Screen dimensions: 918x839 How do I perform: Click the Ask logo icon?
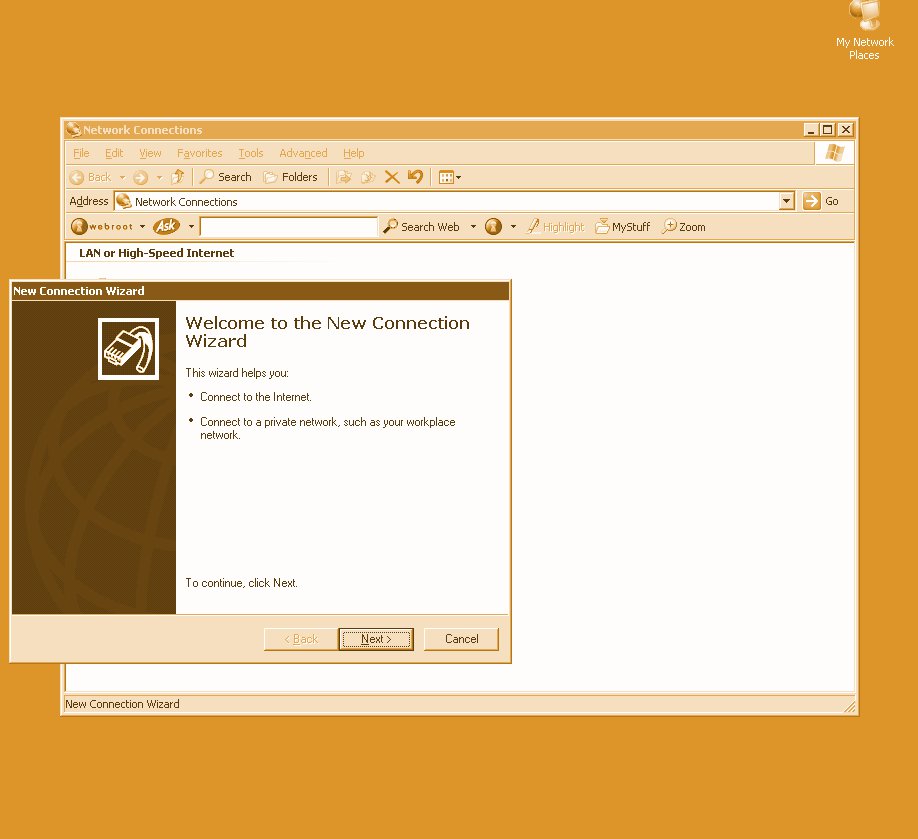point(166,226)
